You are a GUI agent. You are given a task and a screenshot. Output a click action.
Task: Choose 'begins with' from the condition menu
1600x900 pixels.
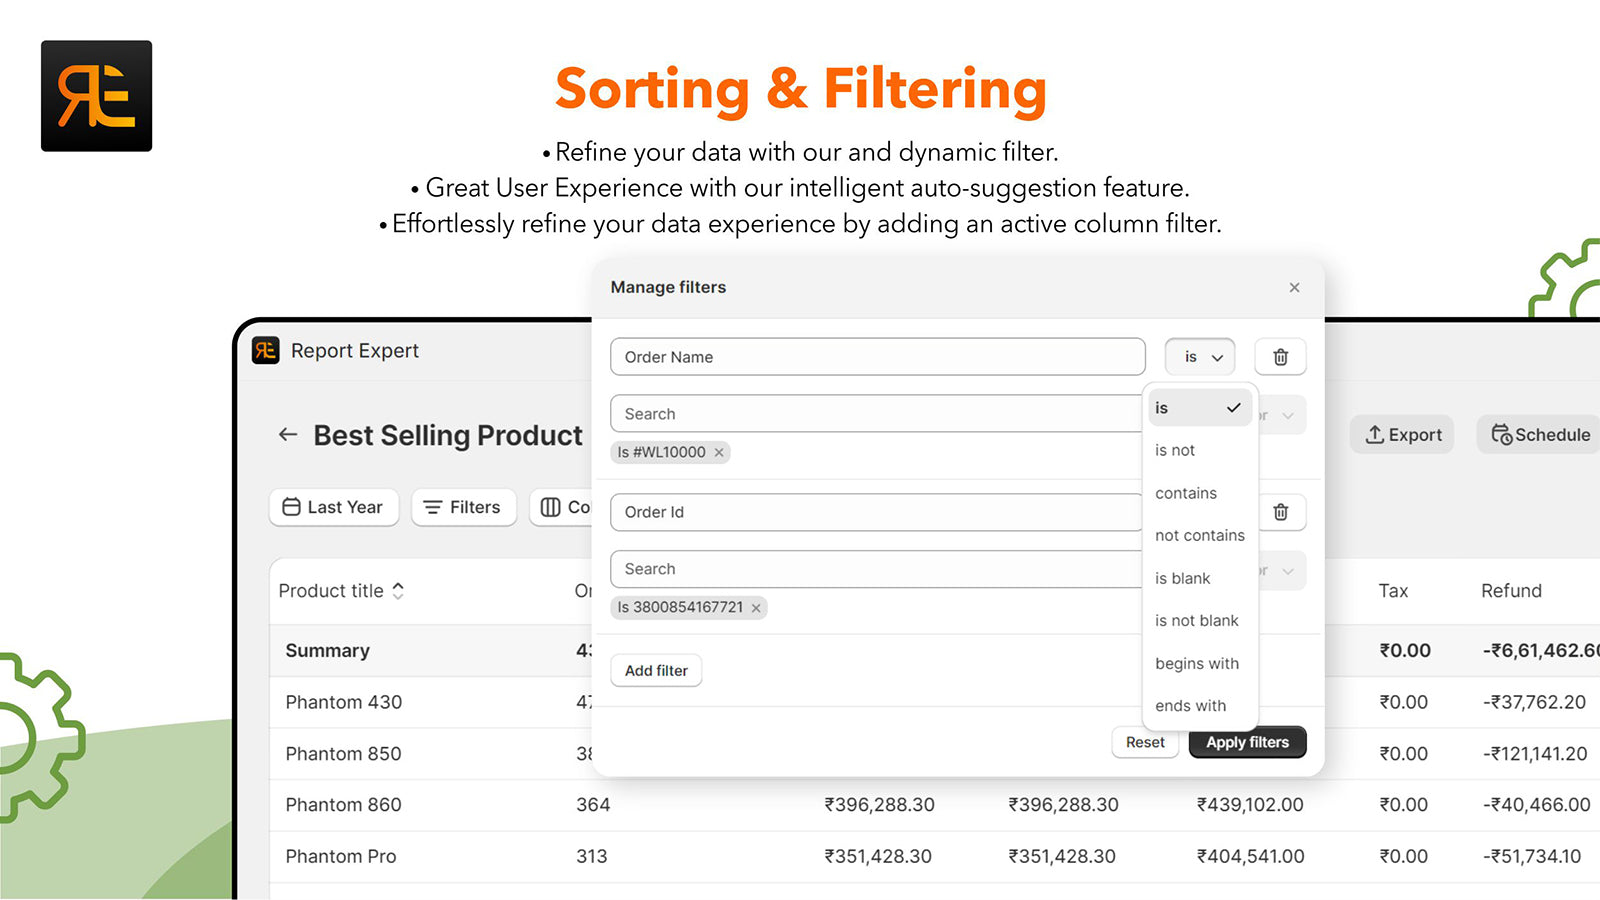pos(1197,663)
